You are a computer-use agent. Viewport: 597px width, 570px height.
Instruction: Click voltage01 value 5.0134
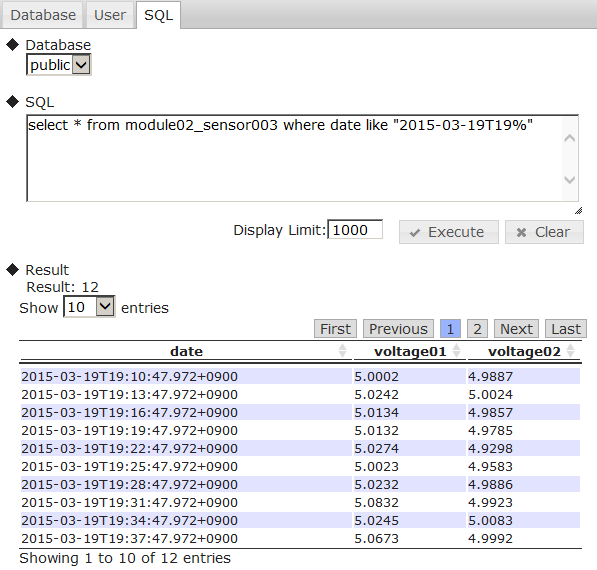[x=377, y=412]
